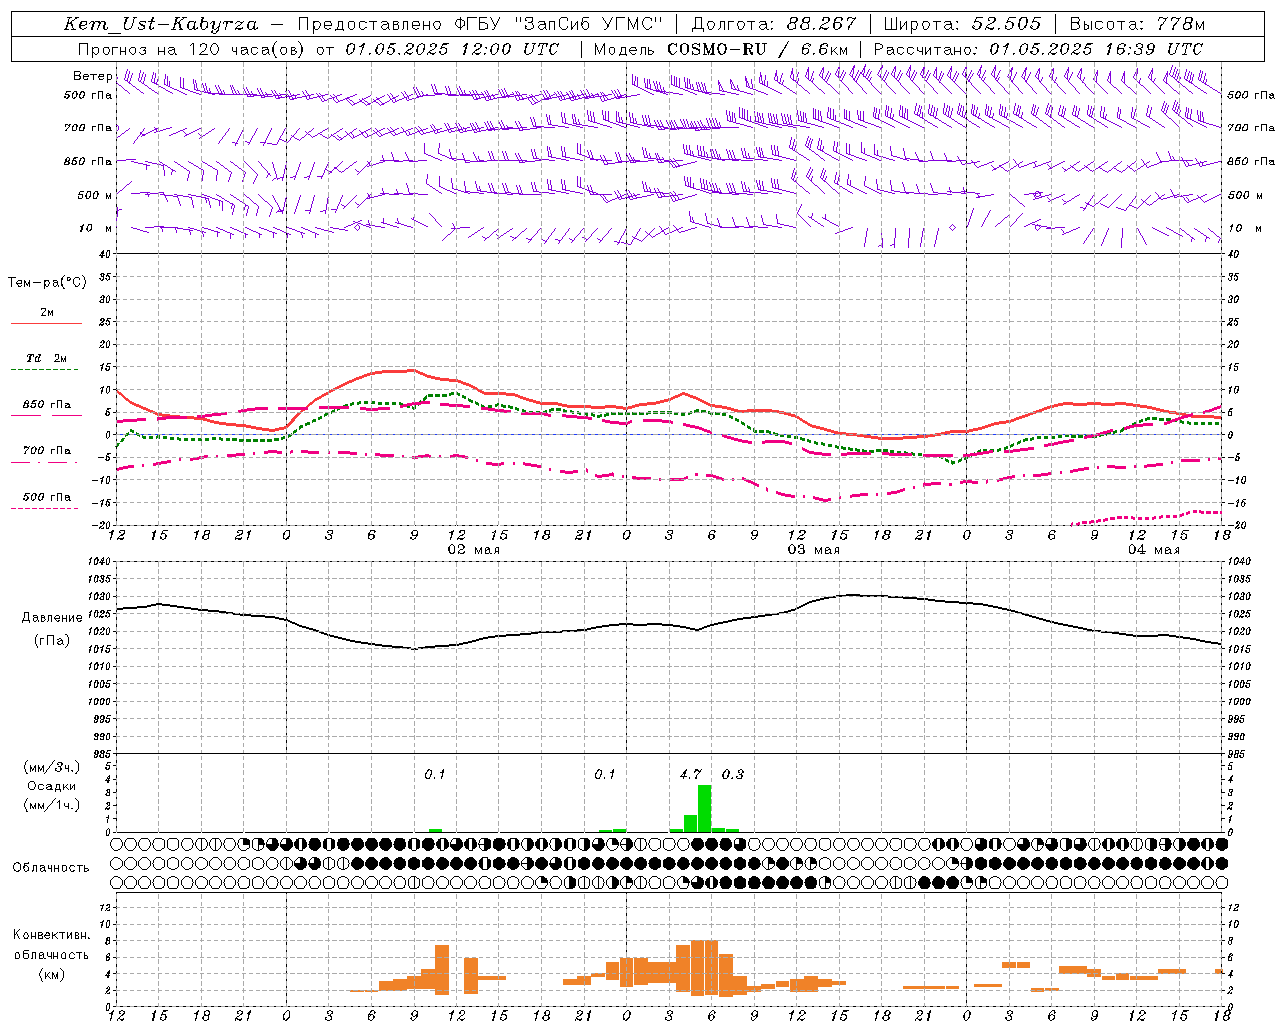Select the 2м temperature legend entry

[x=47, y=313]
